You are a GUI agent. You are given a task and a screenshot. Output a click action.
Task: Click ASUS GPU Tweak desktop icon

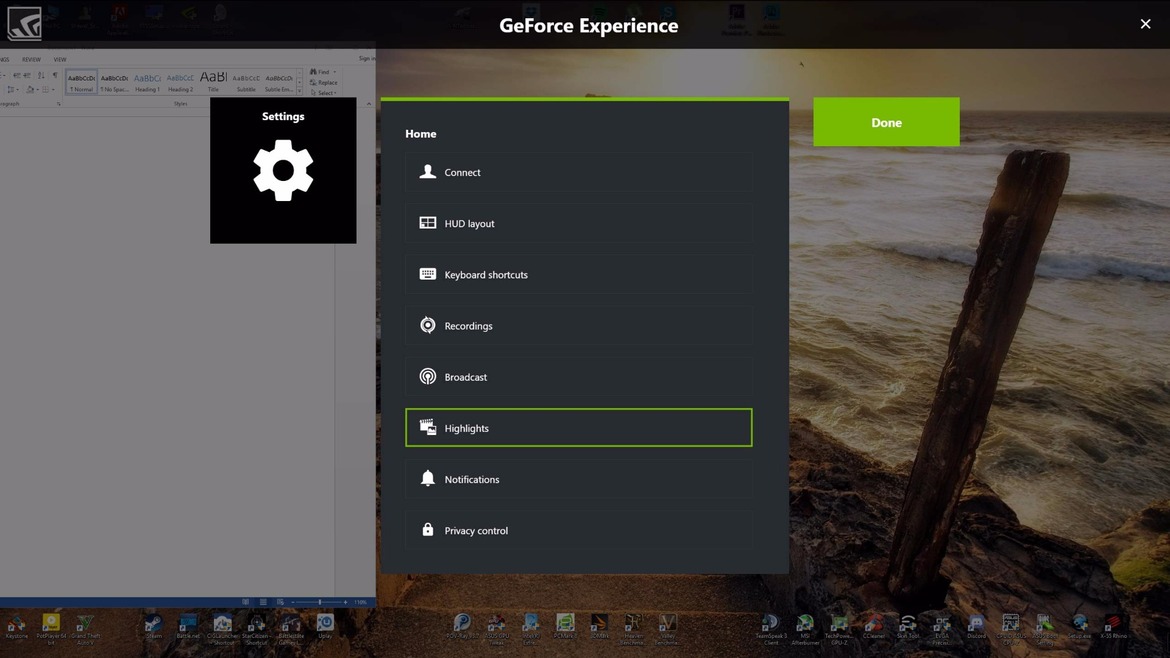(496, 627)
